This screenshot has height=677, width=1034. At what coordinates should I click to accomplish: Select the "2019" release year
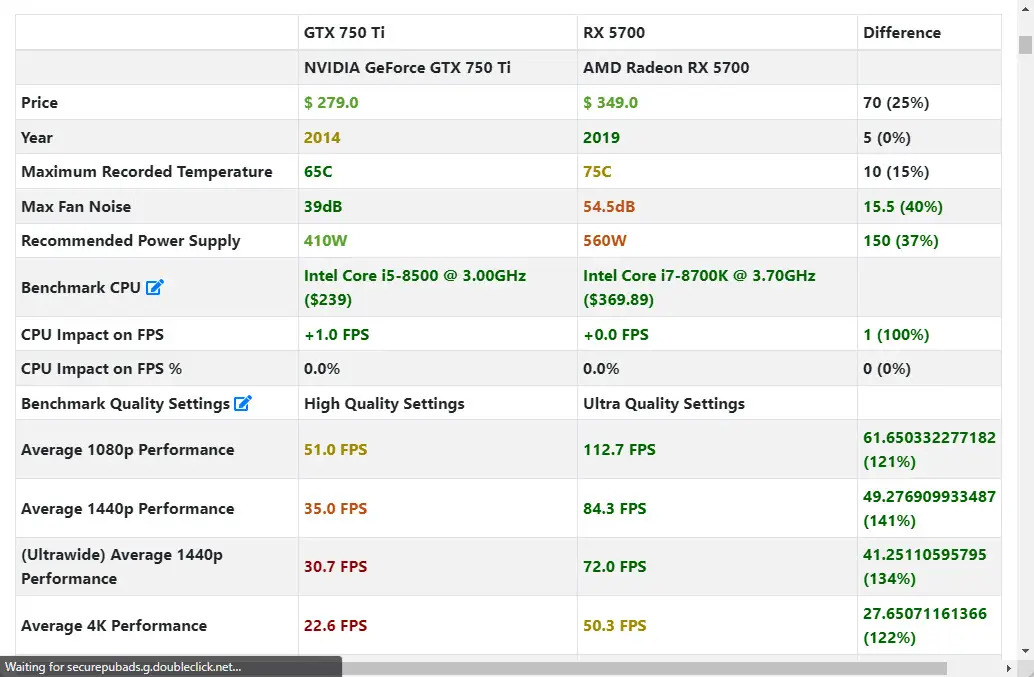601,137
